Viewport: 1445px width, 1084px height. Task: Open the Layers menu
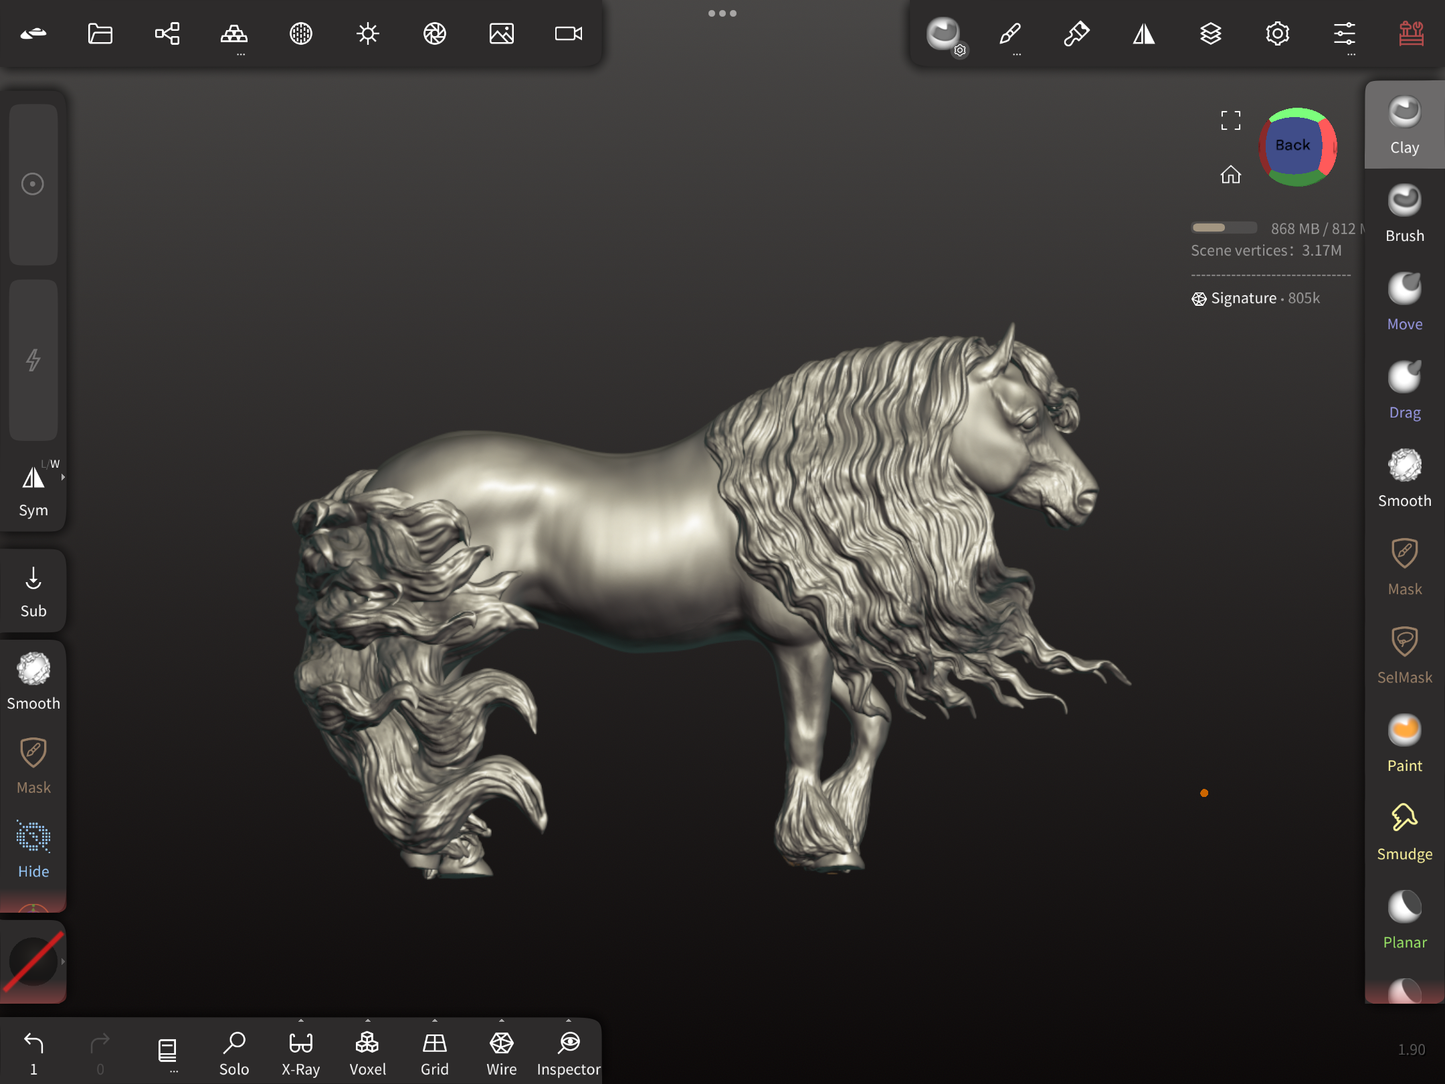click(1210, 34)
